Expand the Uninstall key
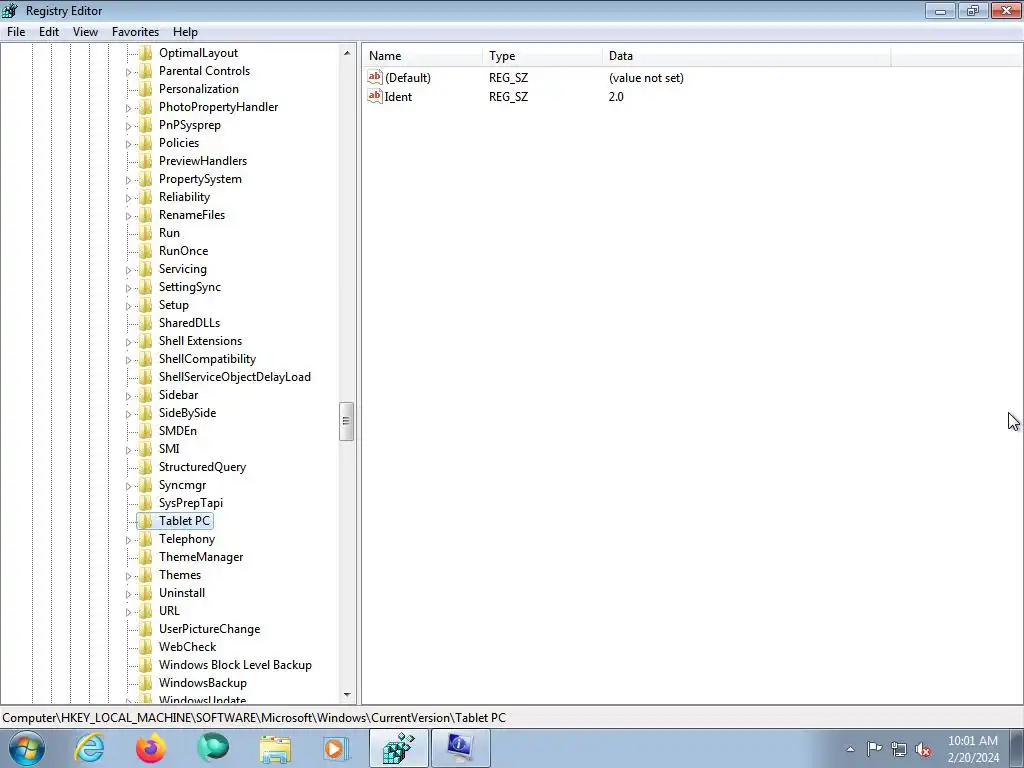Viewport: 1024px width, 768px height. point(129,594)
